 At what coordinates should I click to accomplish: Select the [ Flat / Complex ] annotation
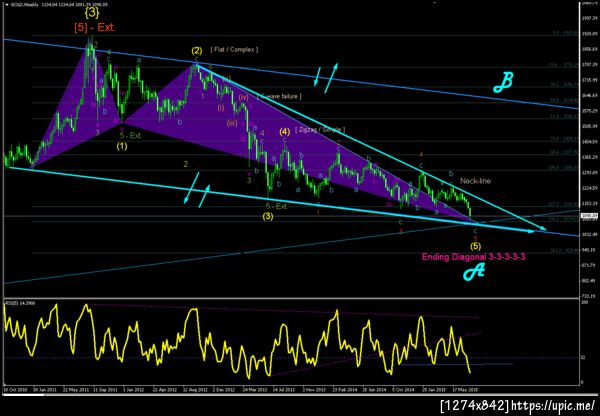234,50
